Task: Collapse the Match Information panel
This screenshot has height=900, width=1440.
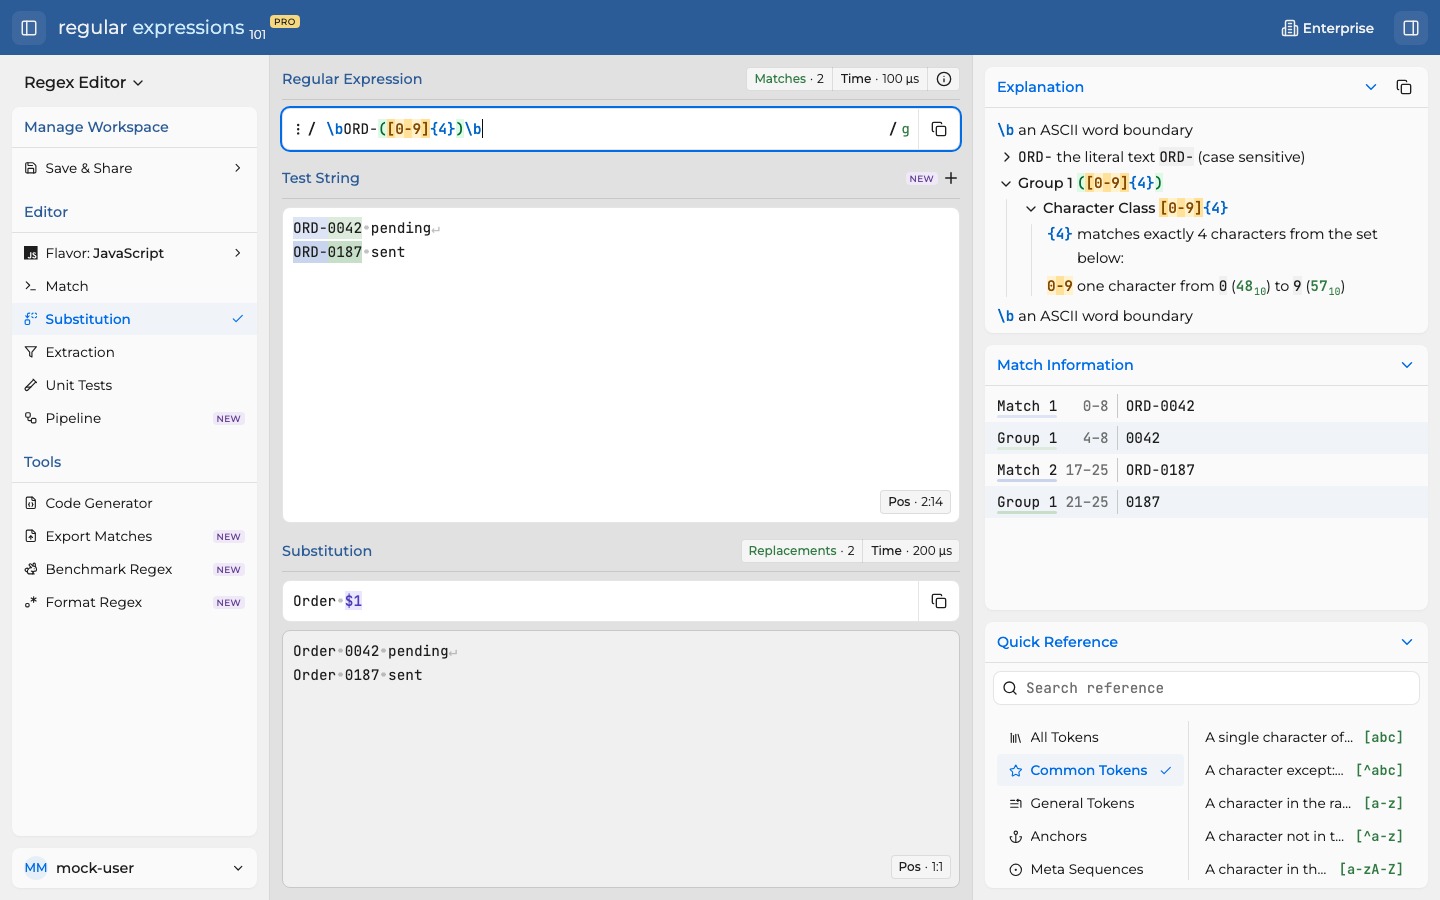Action: pyautogui.click(x=1407, y=365)
